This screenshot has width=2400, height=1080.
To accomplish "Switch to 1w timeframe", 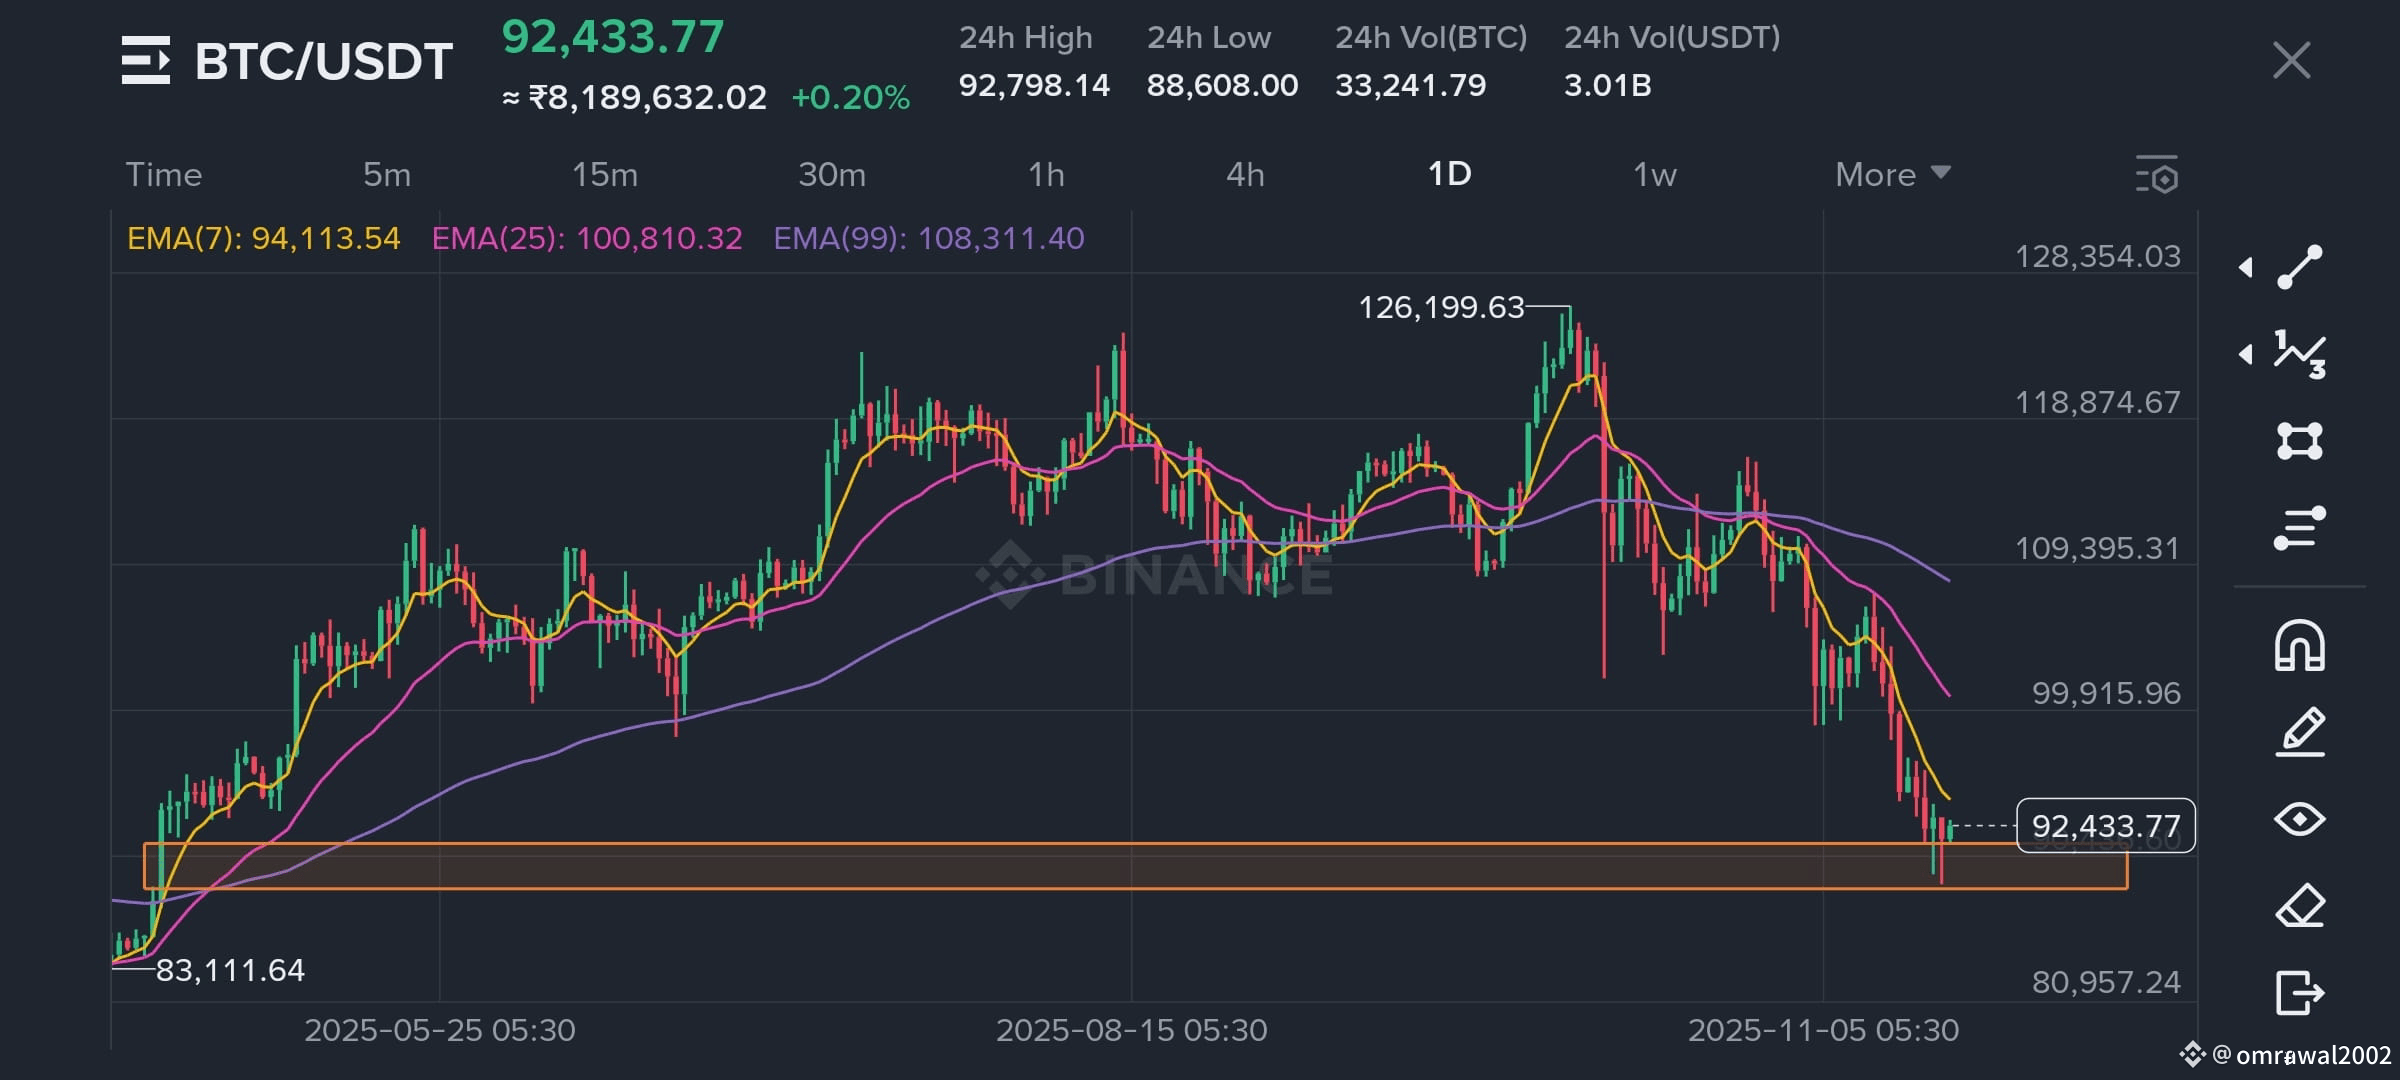I will point(1654,175).
